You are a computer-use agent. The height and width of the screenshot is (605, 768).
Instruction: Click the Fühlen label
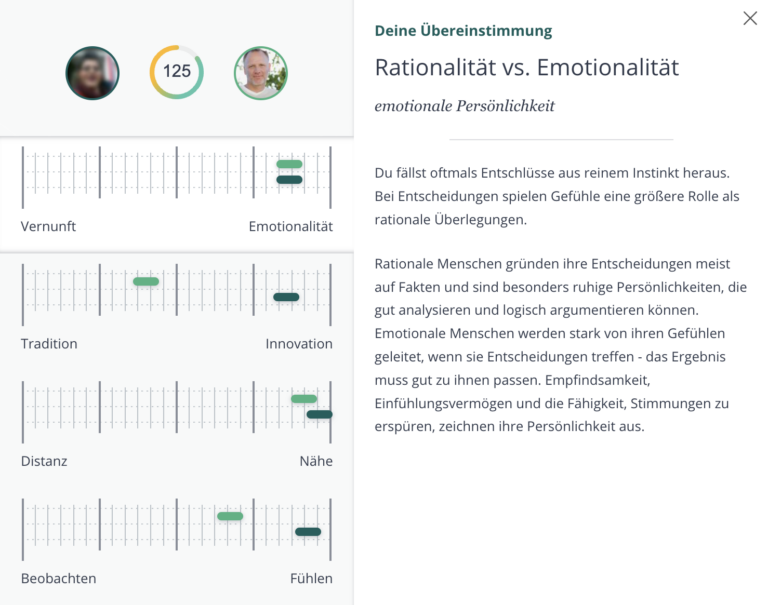[x=311, y=579]
